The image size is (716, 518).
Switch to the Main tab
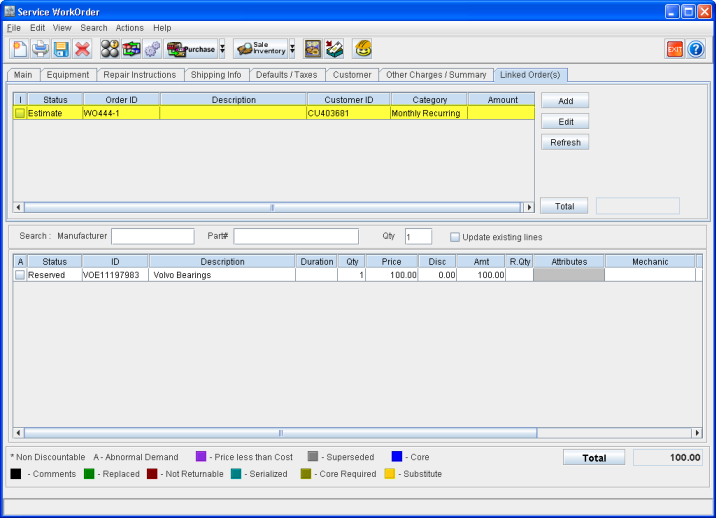click(x=23, y=75)
